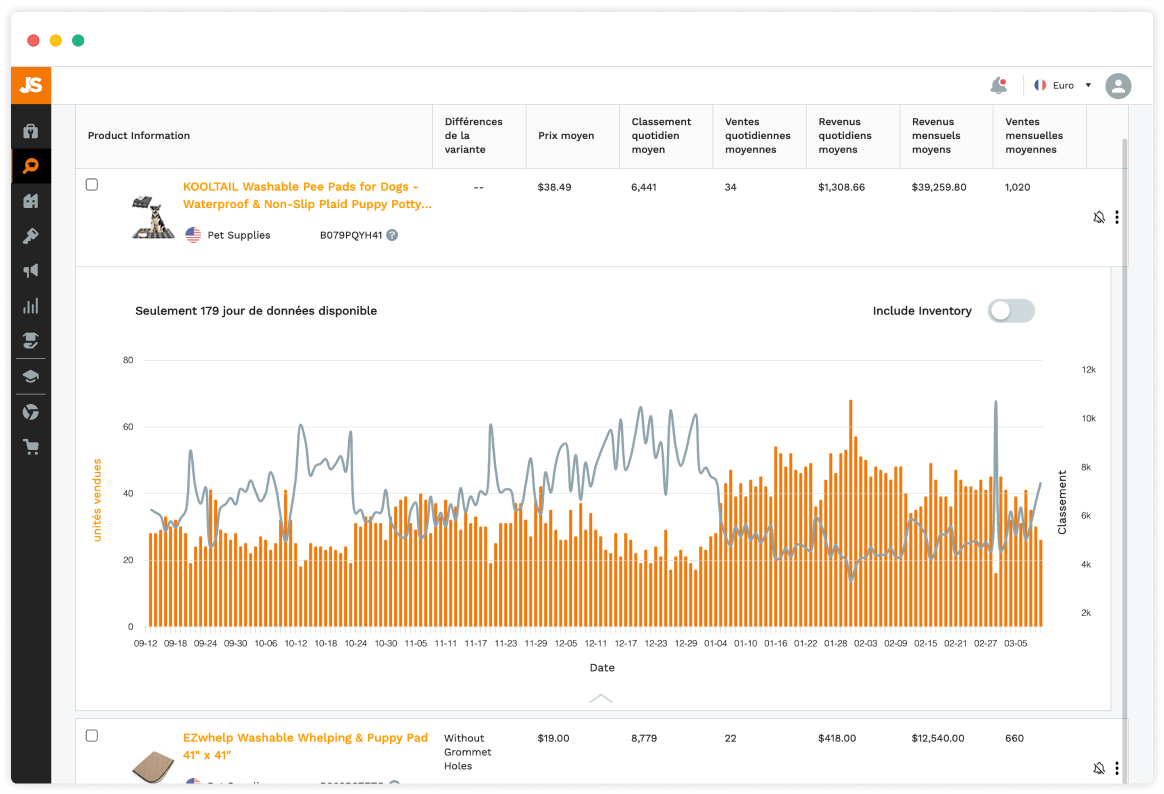Click the Chrome icon in the sidebar
This screenshot has width=1164, height=794.
pos(30,412)
